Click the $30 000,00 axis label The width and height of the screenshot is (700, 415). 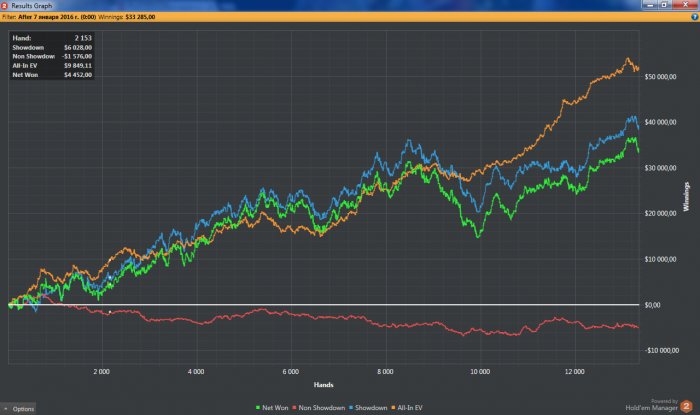[x=660, y=168]
